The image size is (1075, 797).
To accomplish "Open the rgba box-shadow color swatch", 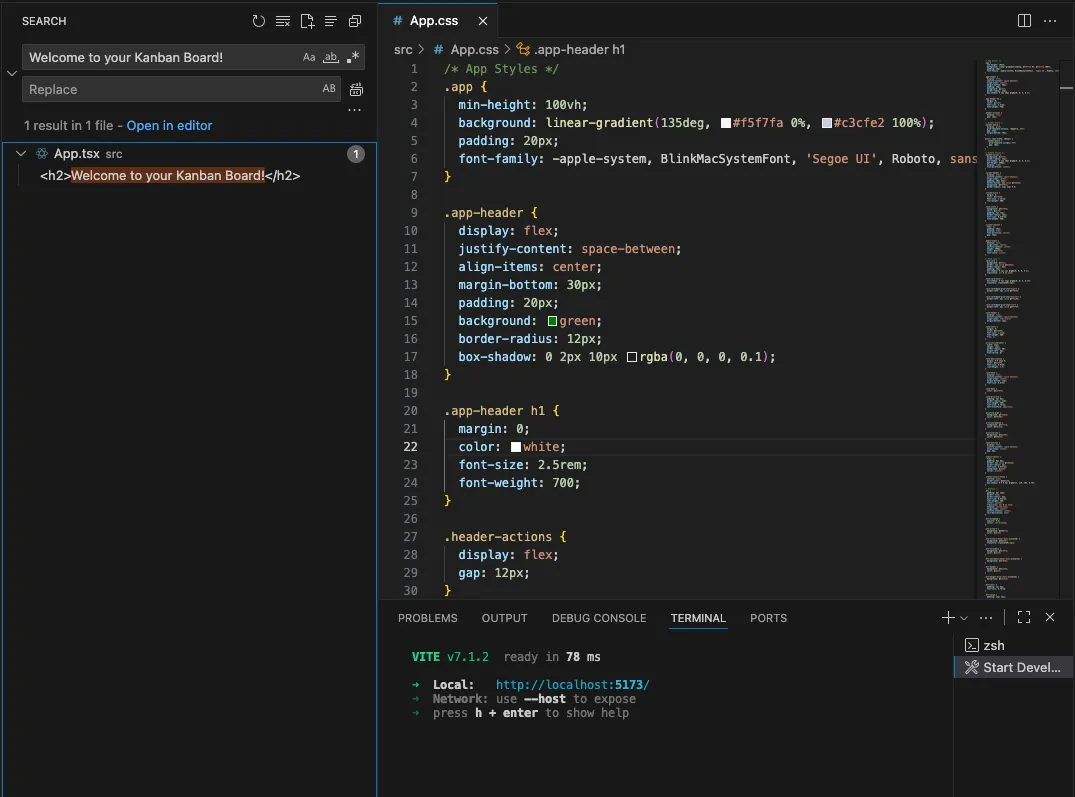I will [631, 357].
